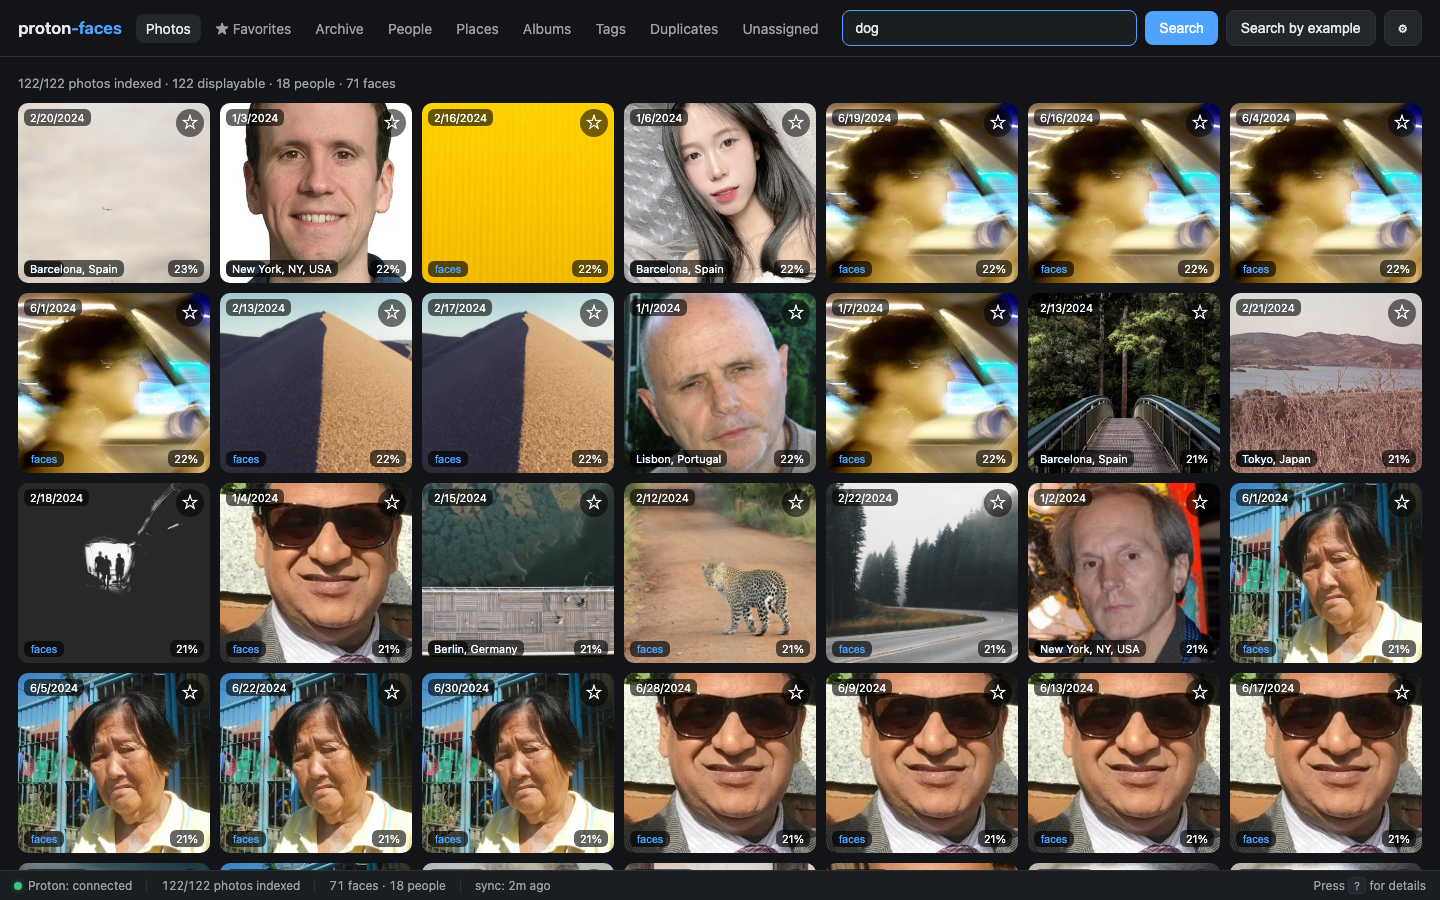
Task: Click the "New York, NY, USA" label on the 1/3/2024 photo
Action: pos(282,269)
